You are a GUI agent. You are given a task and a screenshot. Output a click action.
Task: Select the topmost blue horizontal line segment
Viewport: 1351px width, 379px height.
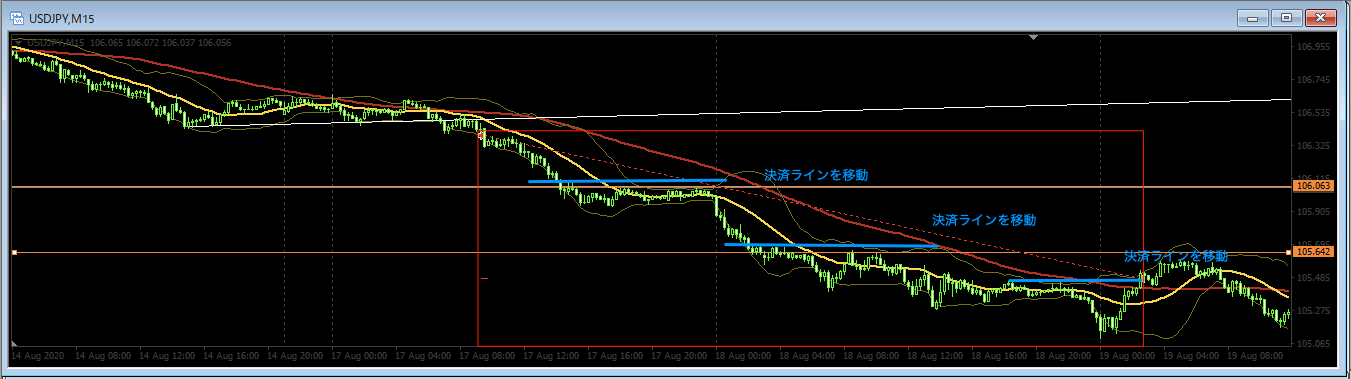click(x=627, y=181)
